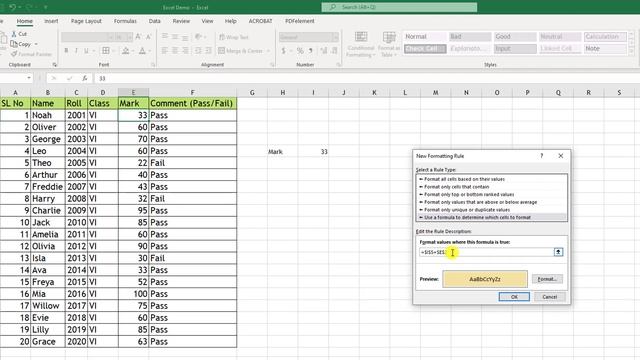Go to the Formulas tab
Viewport: 640px width, 360px height.
point(125,21)
